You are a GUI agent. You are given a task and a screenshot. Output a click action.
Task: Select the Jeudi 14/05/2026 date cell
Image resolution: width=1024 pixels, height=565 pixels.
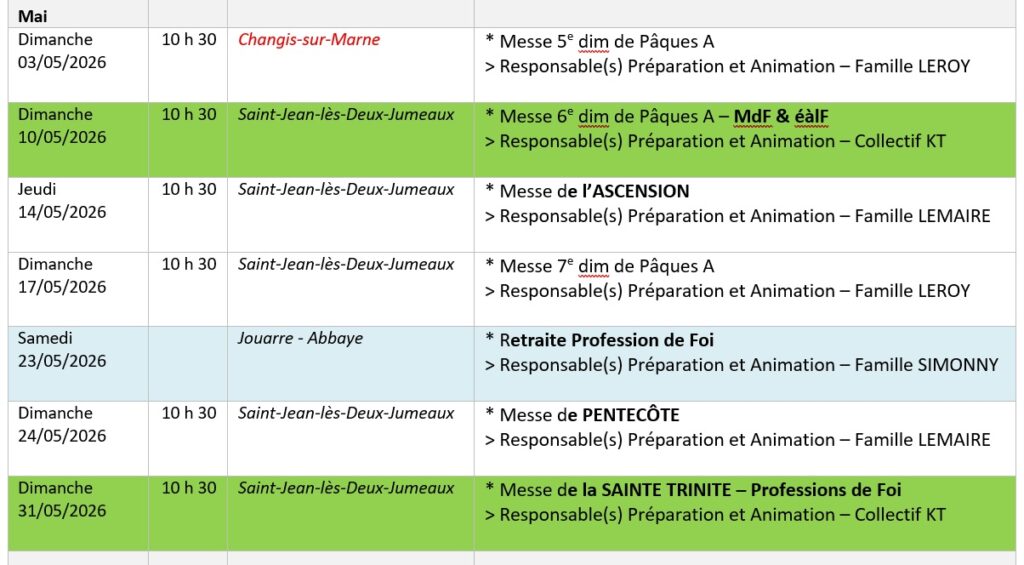click(x=62, y=201)
